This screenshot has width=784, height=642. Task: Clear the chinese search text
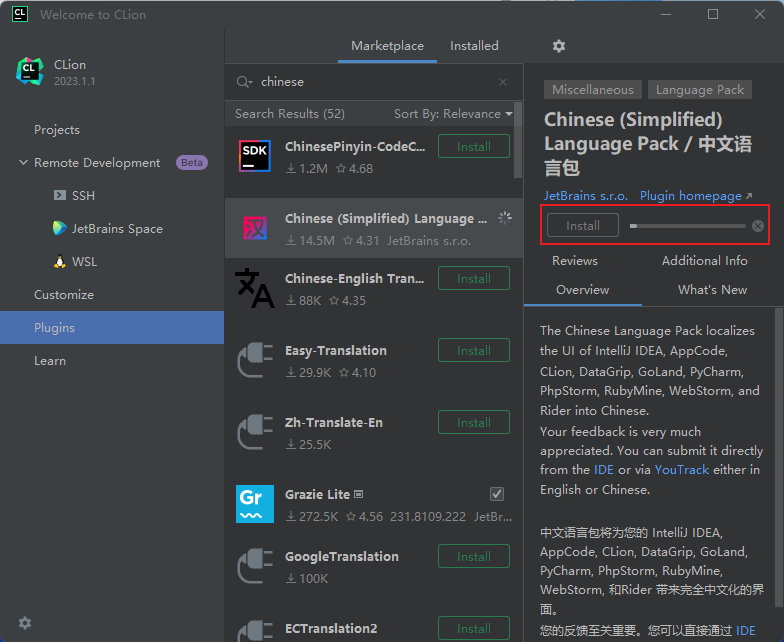click(x=503, y=82)
